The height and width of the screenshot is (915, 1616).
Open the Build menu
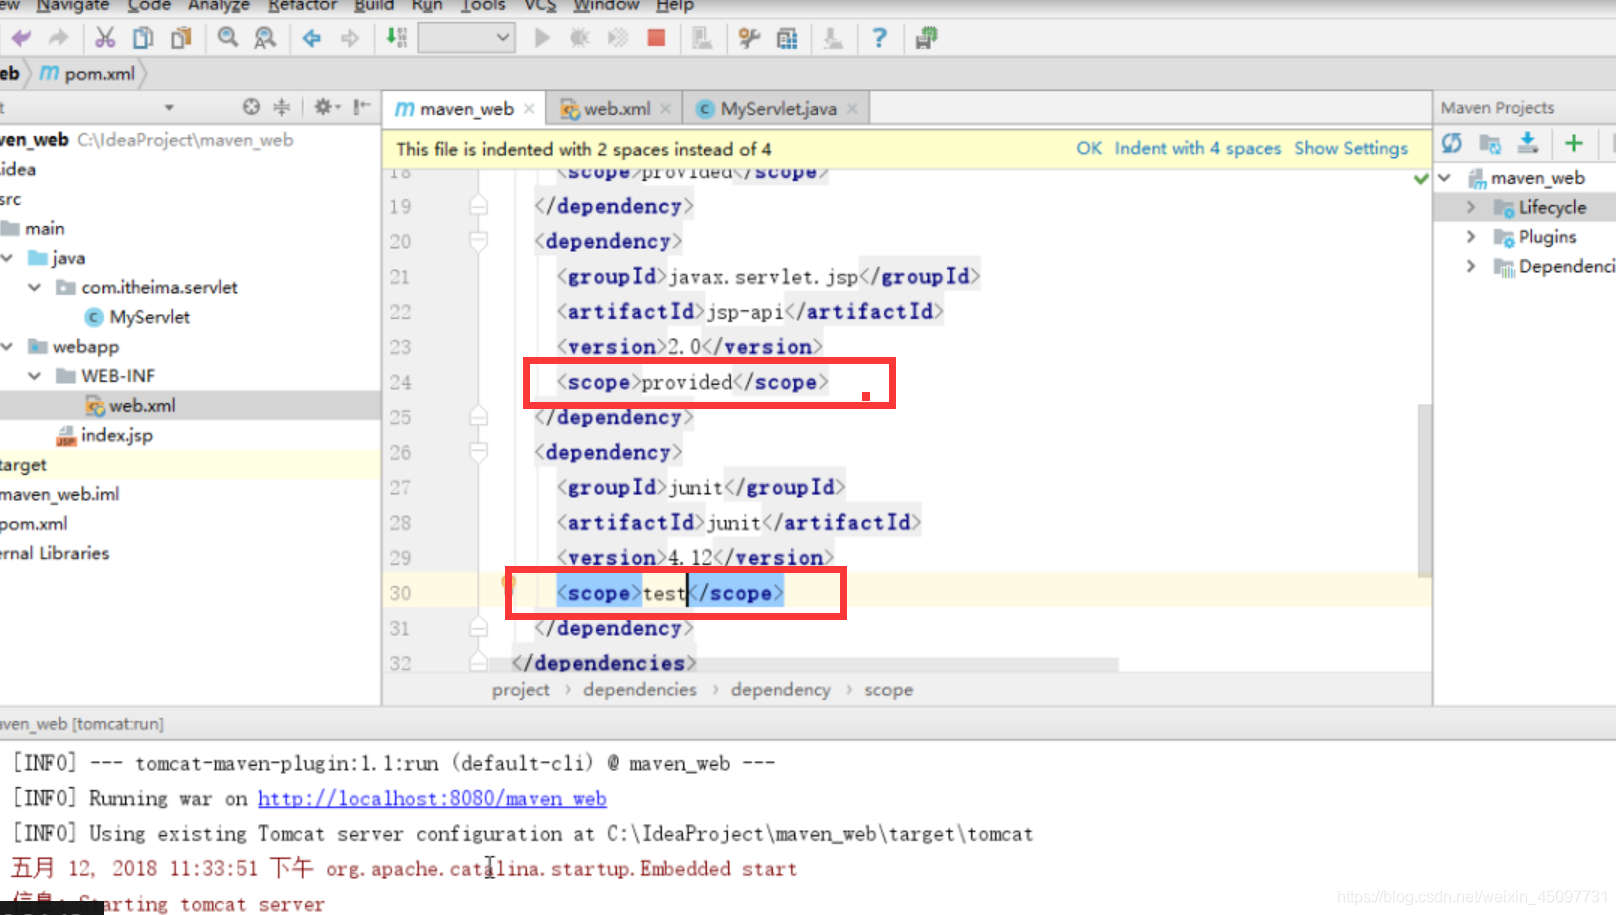click(x=374, y=6)
